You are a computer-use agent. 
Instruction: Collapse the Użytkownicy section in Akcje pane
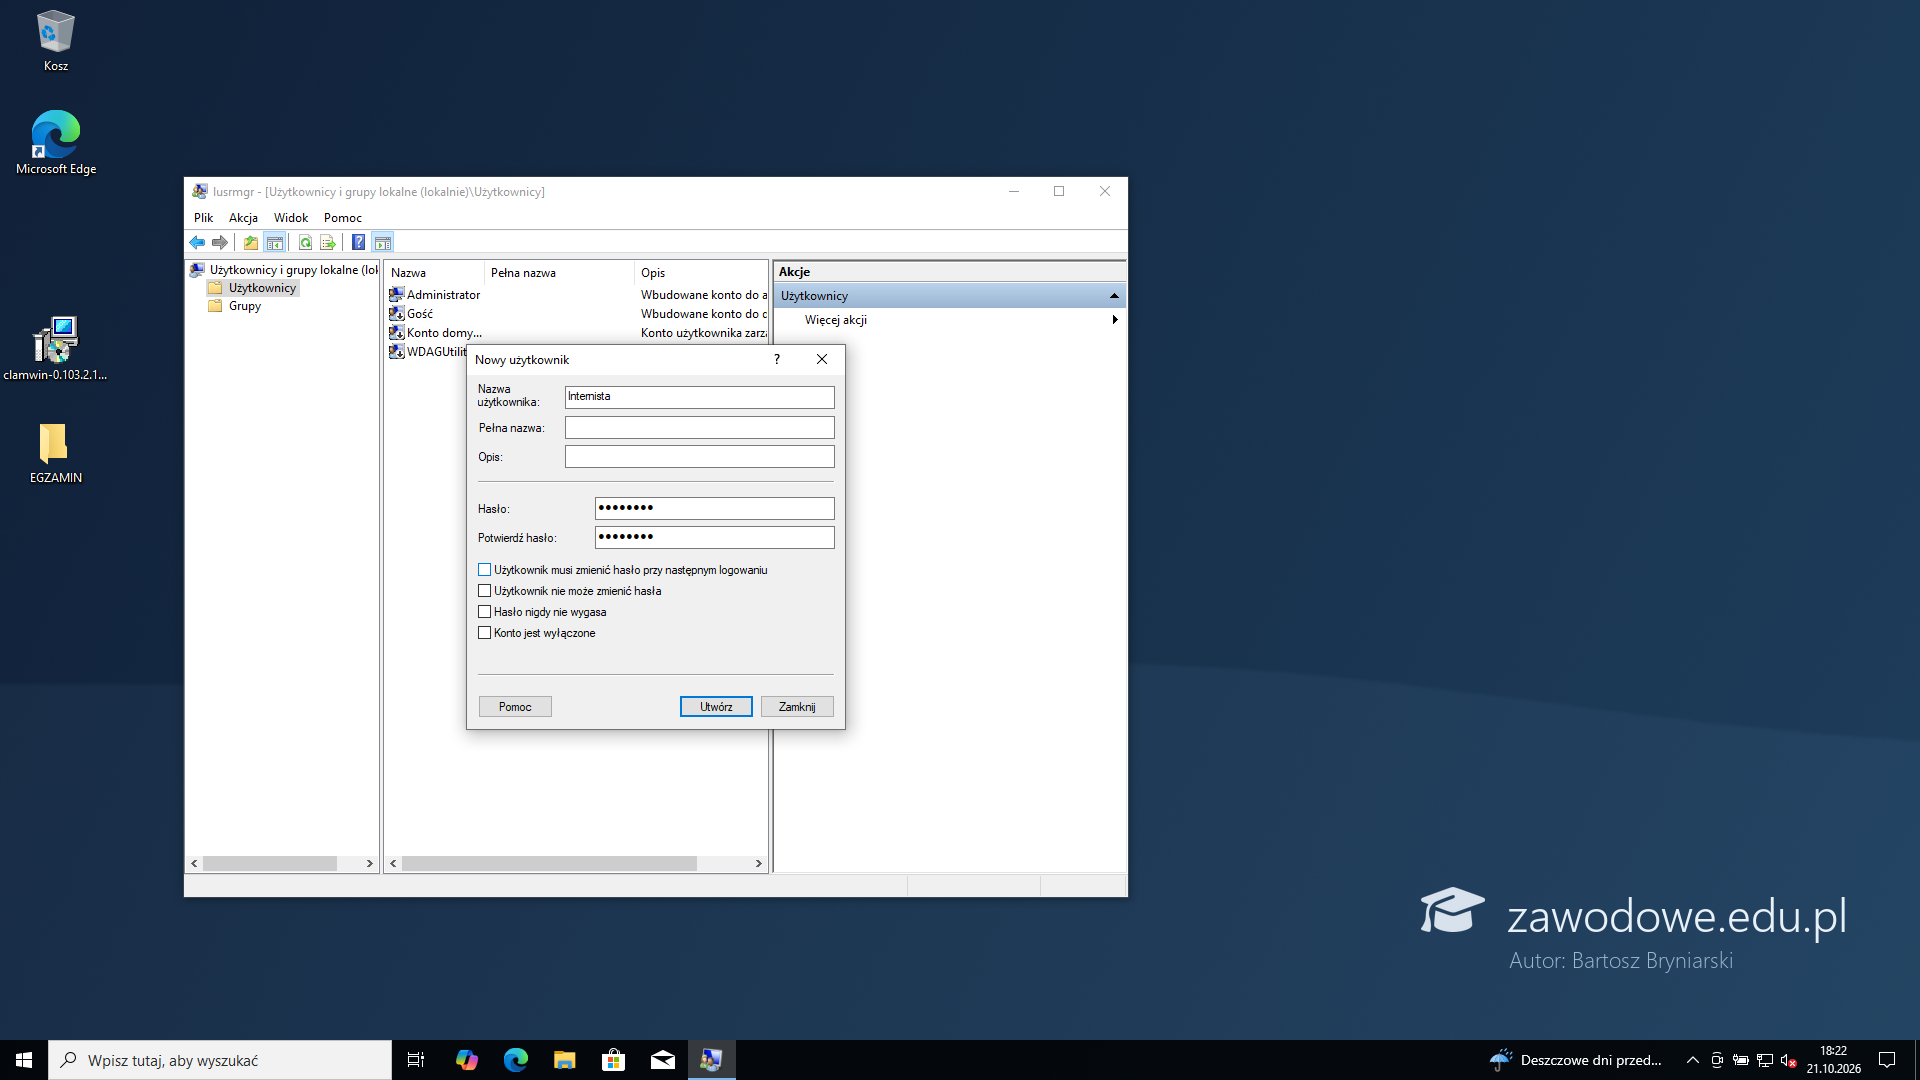click(x=1114, y=296)
